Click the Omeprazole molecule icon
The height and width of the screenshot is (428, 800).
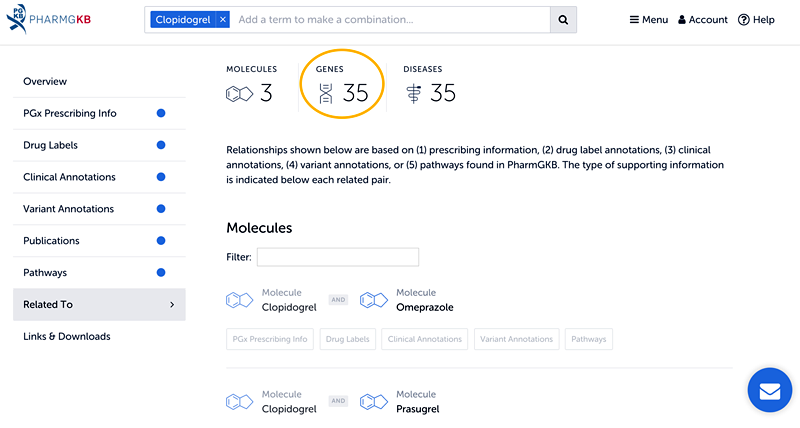pos(373,300)
